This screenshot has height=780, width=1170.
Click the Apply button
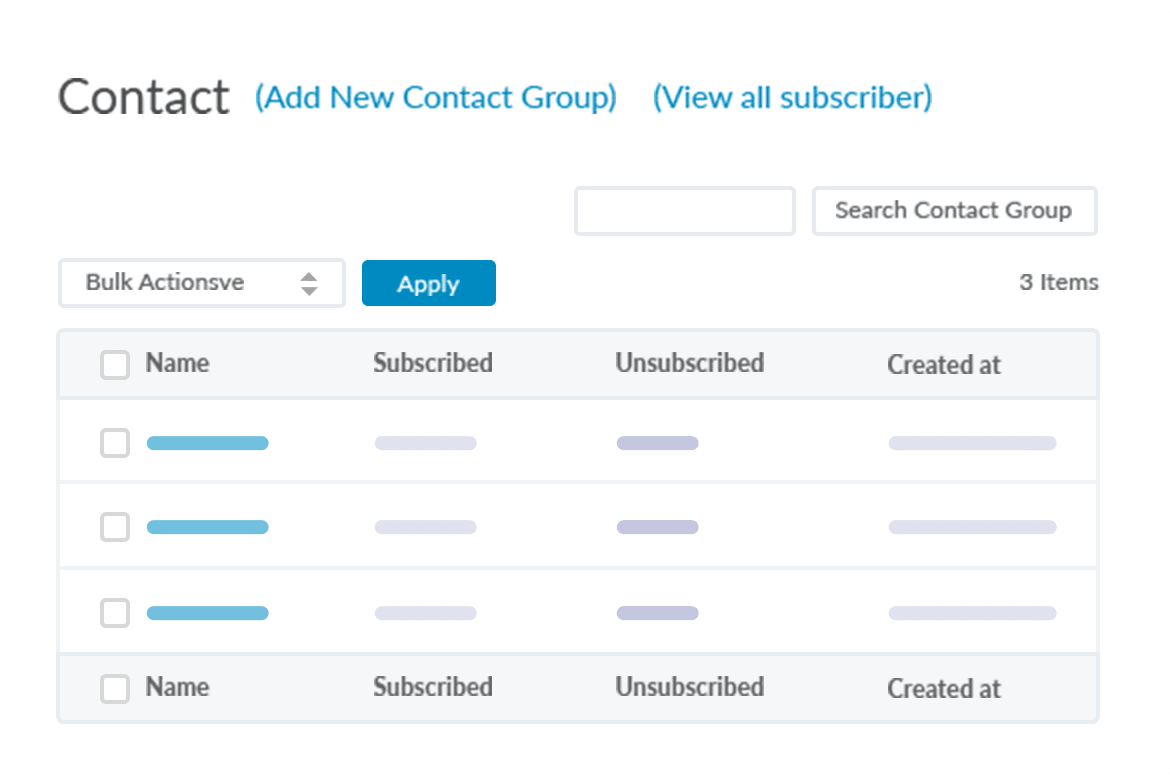tap(428, 283)
